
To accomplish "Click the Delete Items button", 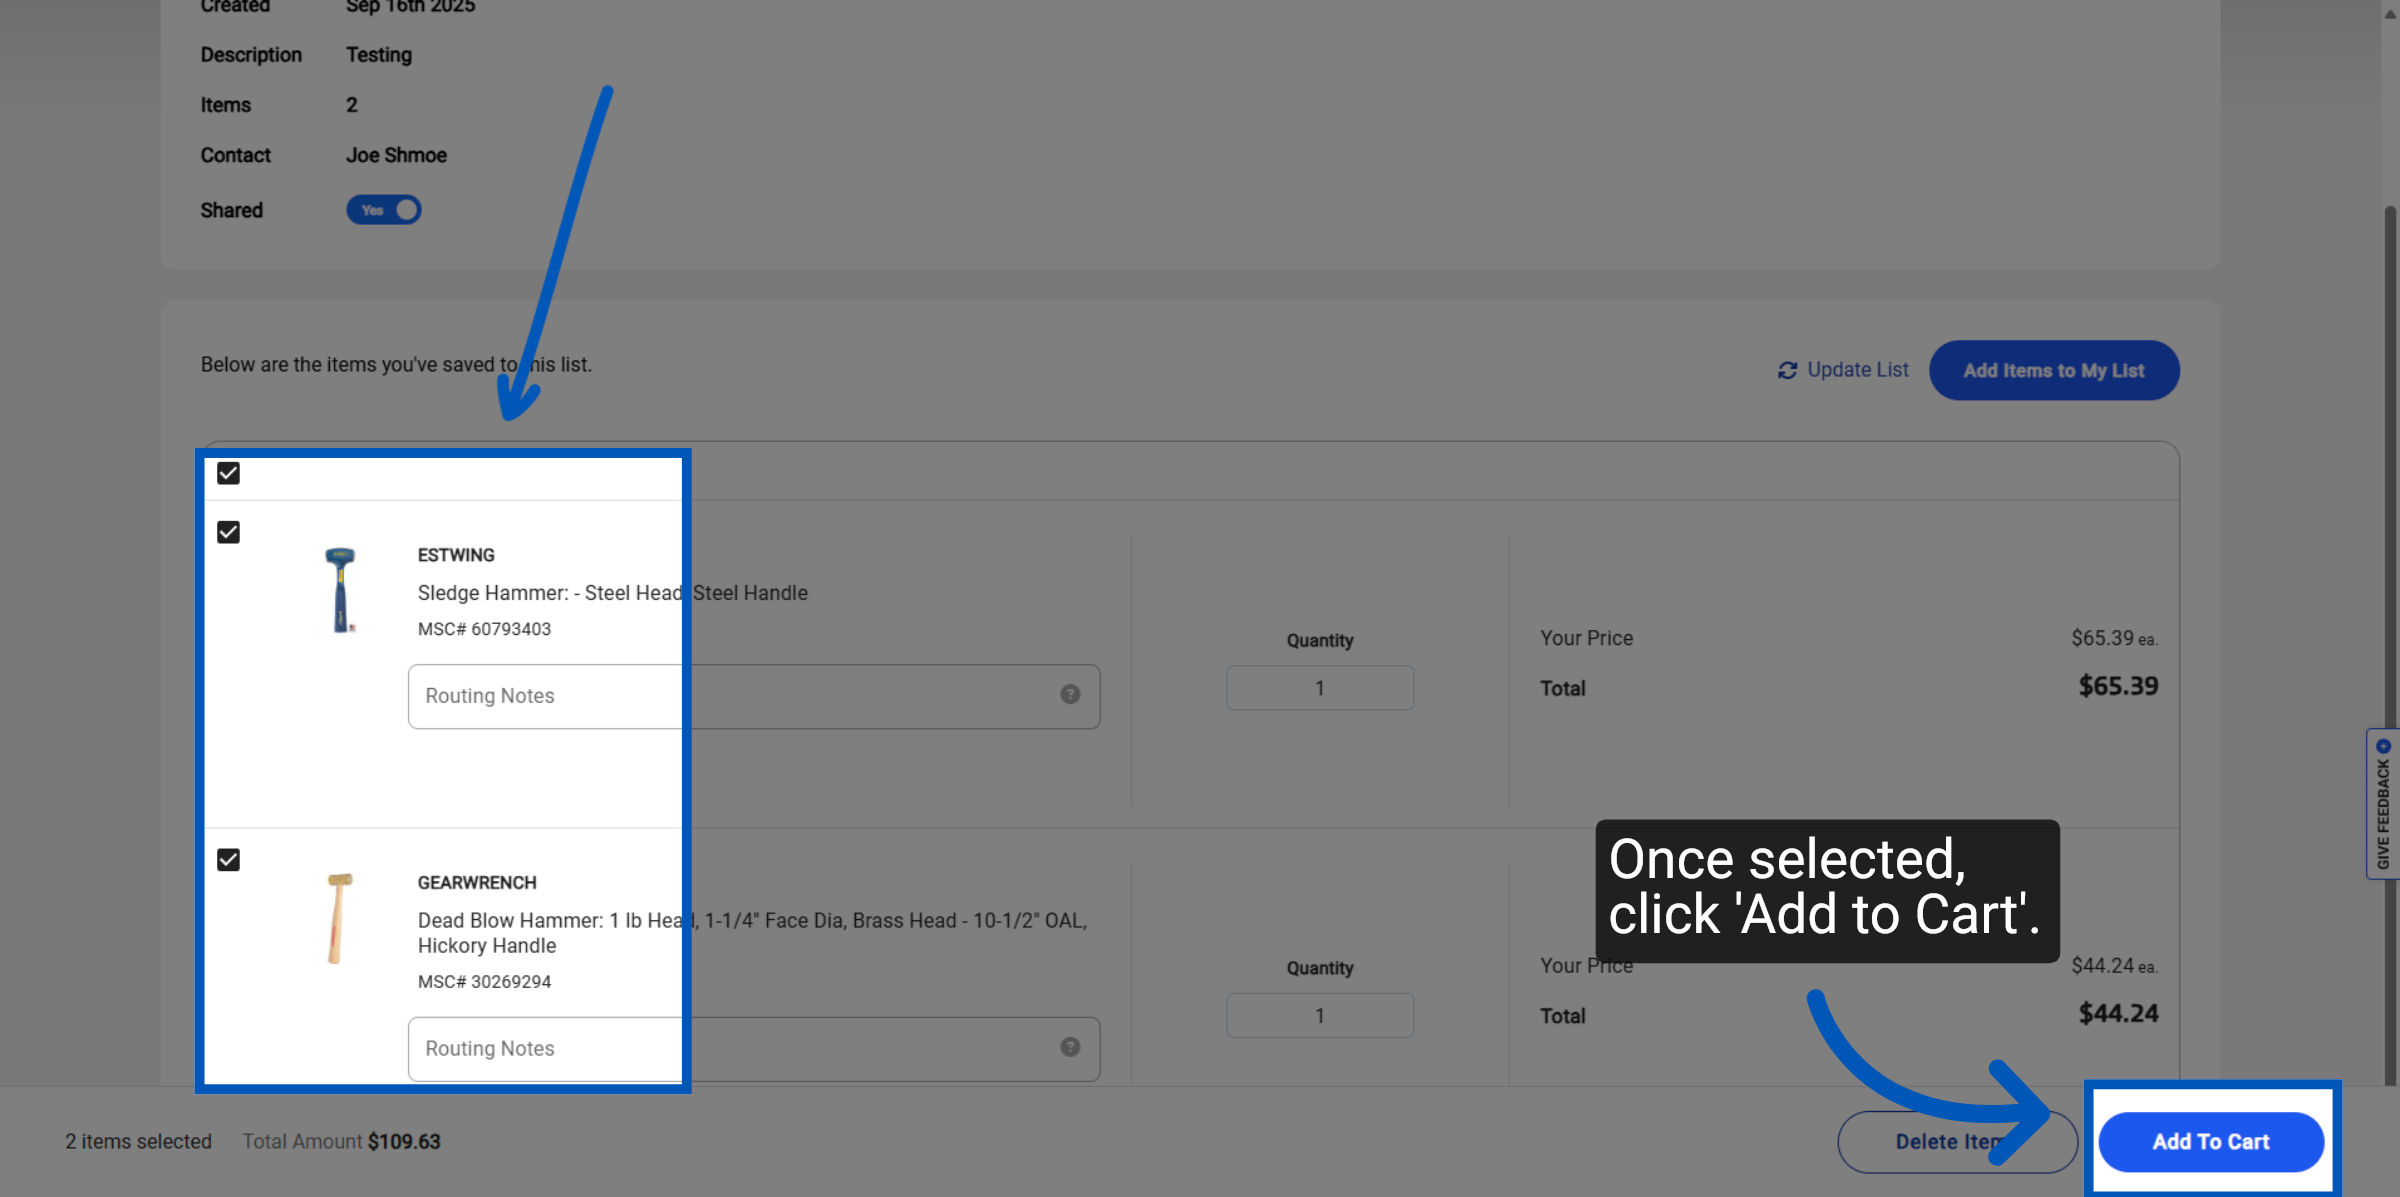I will pyautogui.click(x=1957, y=1142).
